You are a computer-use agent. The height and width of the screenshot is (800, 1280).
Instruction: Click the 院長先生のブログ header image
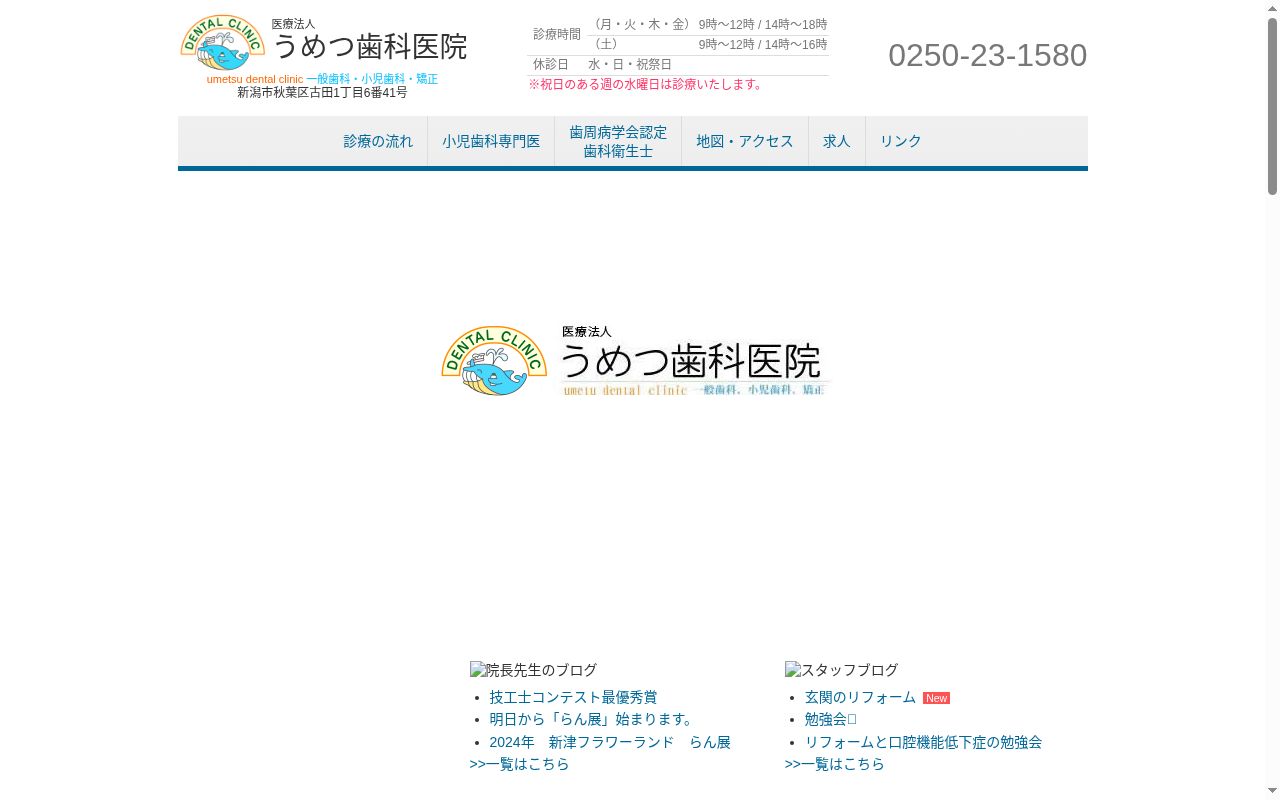point(533,670)
